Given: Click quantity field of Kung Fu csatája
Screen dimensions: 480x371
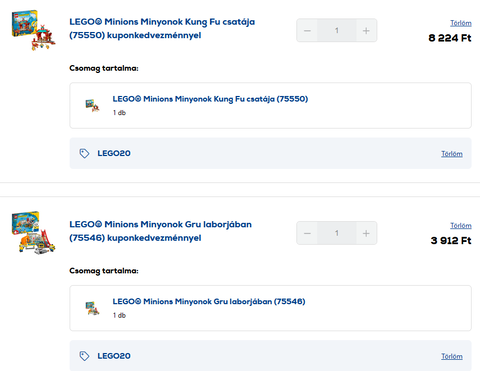Looking at the screenshot, I should pos(337,30).
